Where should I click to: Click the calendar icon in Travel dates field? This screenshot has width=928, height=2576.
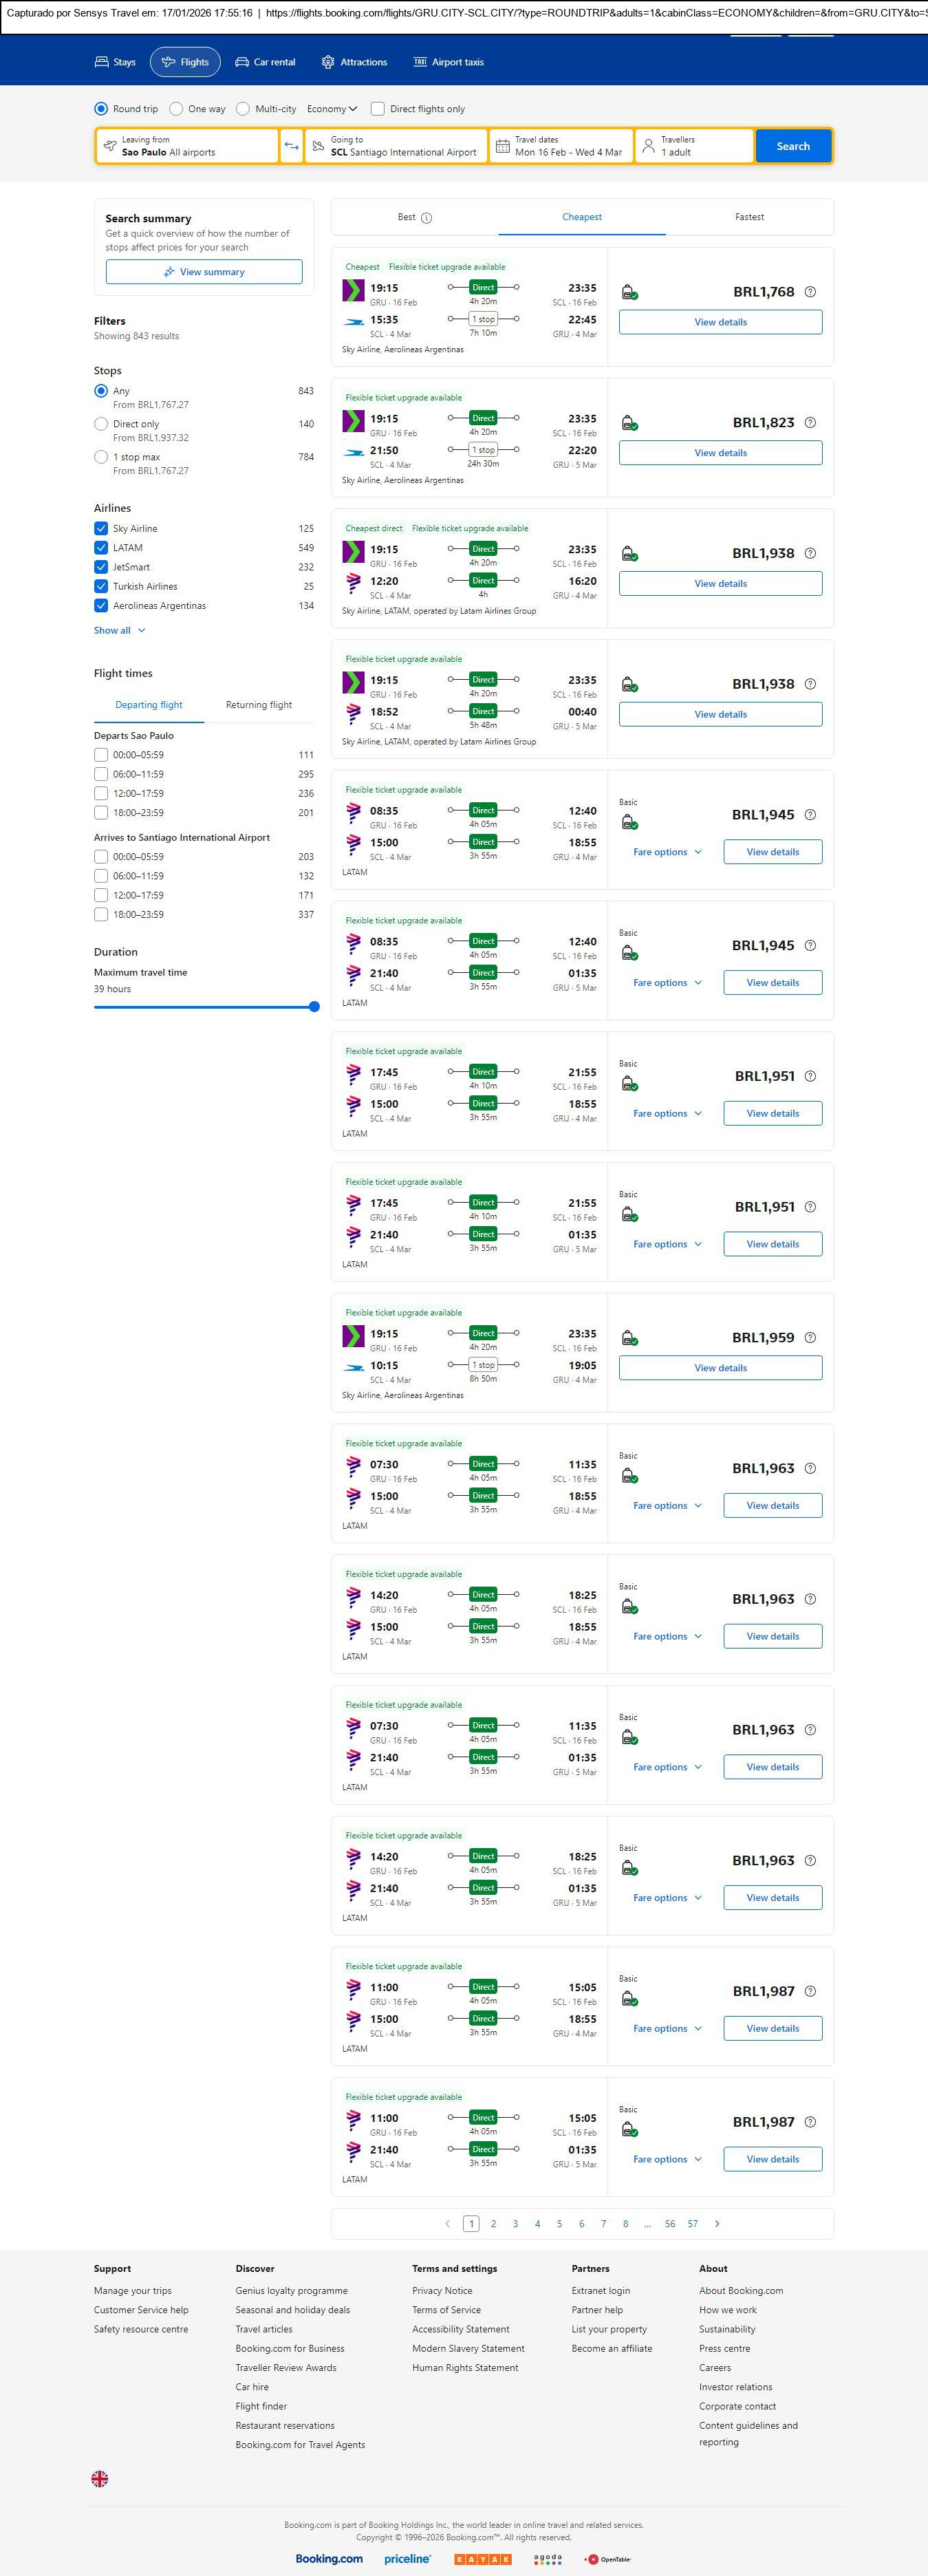503,146
